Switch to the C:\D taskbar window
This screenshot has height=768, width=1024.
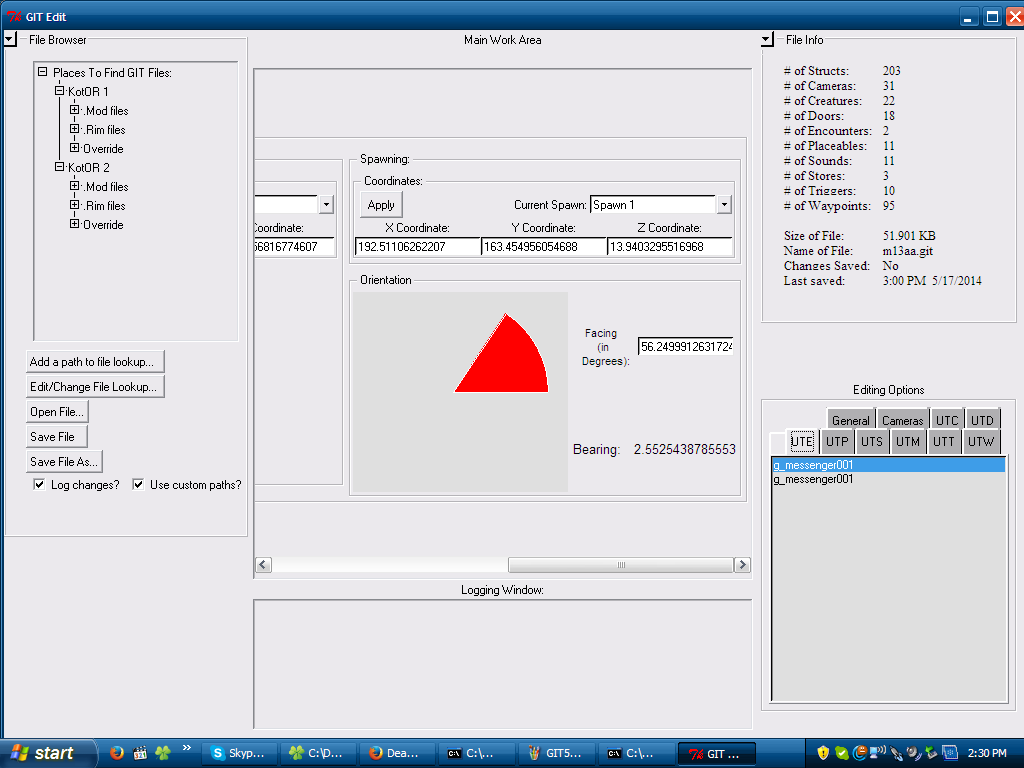pyautogui.click(x=319, y=754)
